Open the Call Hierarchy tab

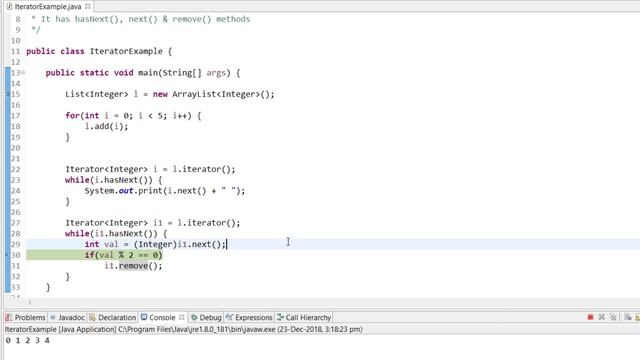(304, 317)
